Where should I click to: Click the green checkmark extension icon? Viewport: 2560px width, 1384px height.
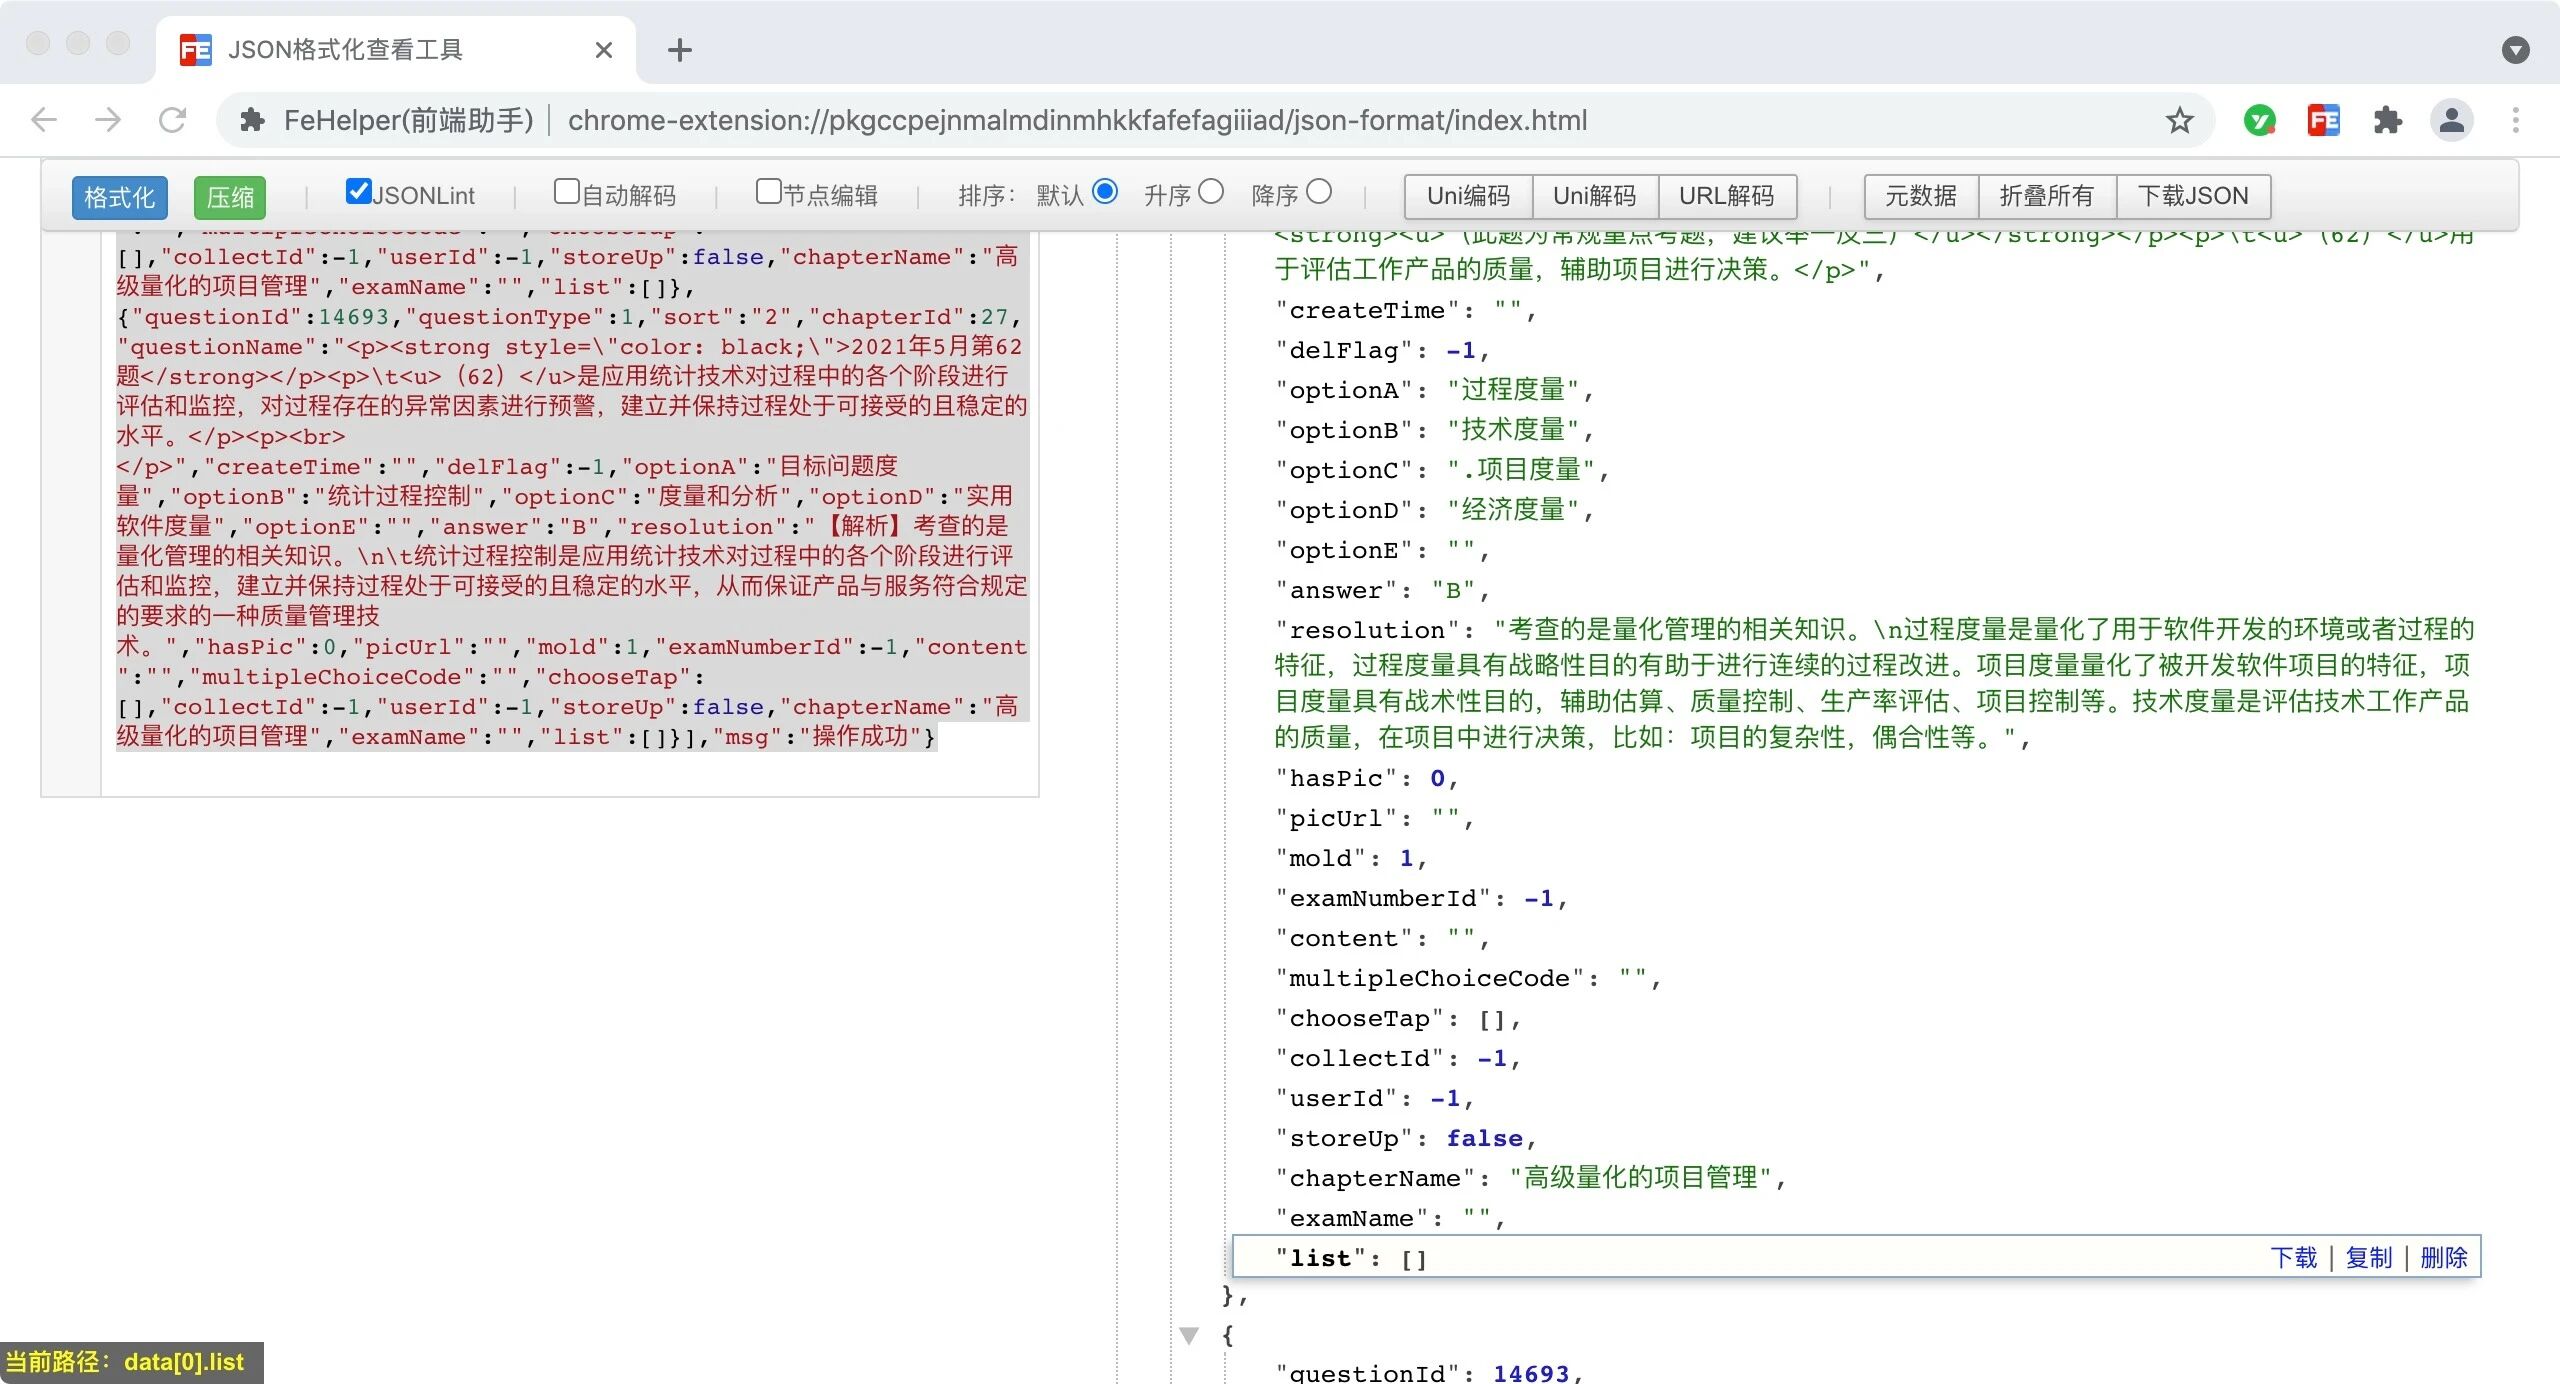pos(2259,121)
